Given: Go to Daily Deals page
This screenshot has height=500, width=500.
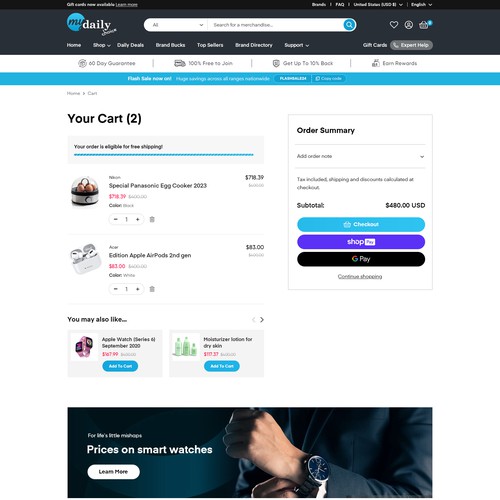Looking at the screenshot, I should tap(130, 45).
